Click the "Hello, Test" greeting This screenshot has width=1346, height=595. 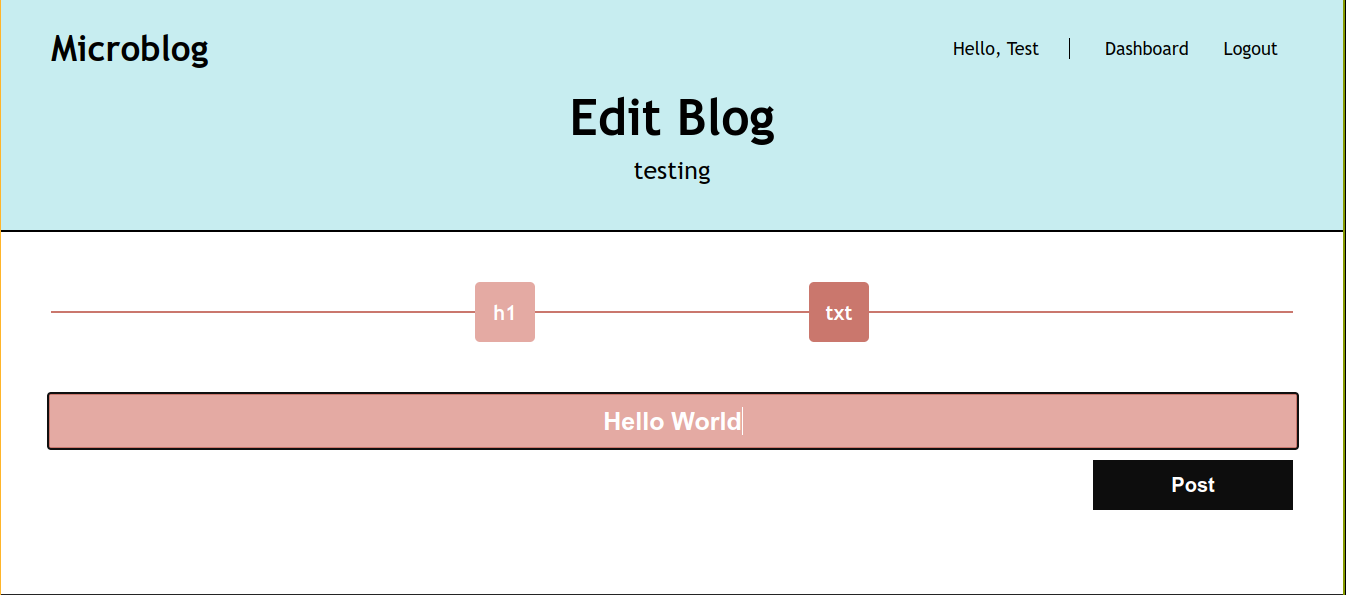pos(995,49)
